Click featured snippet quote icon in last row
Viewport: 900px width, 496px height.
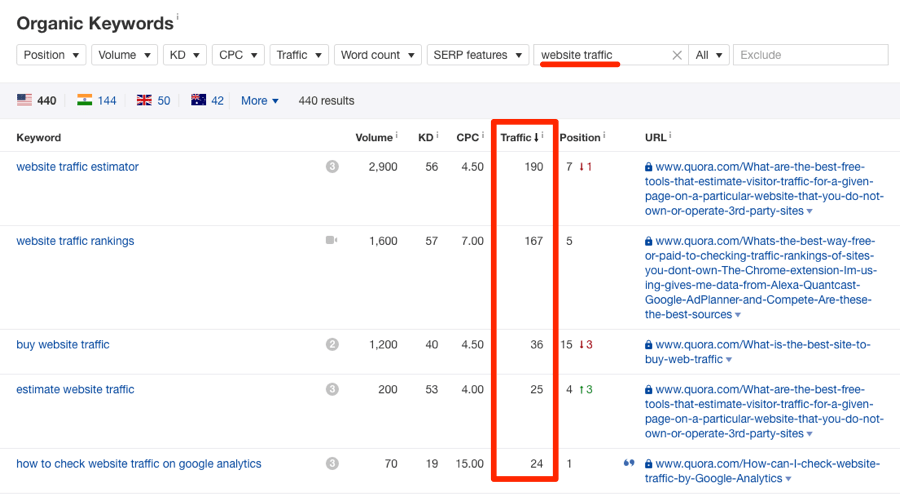[629, 463]
